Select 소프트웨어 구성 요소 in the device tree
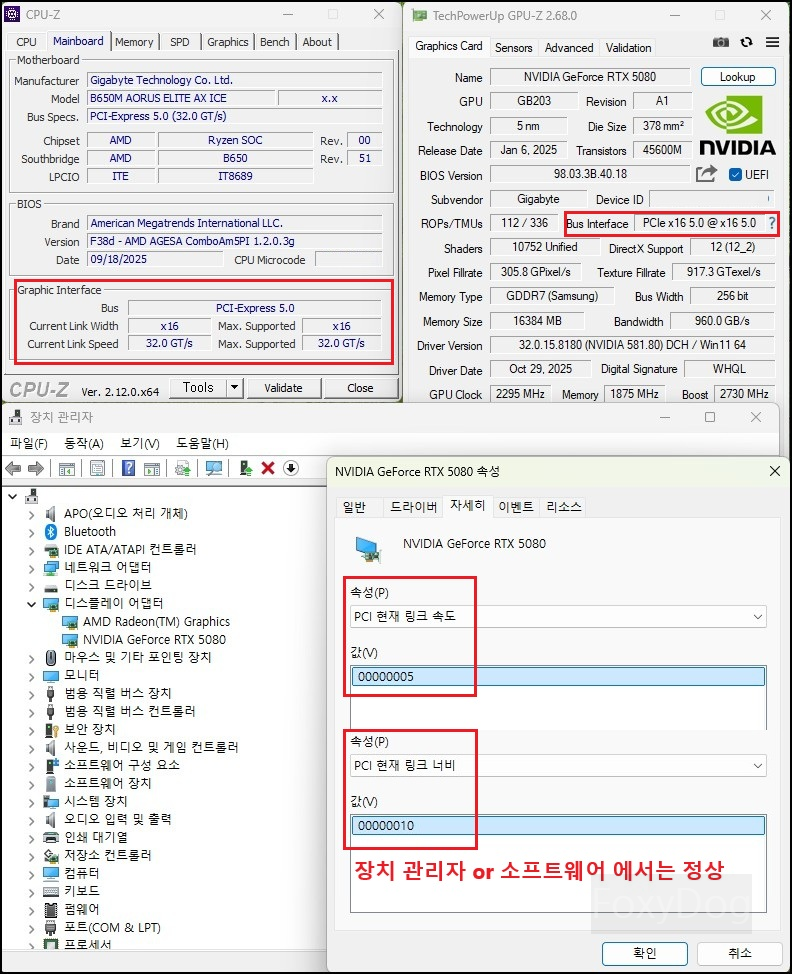Screen dimensions: 792x974 click(122, 765)
